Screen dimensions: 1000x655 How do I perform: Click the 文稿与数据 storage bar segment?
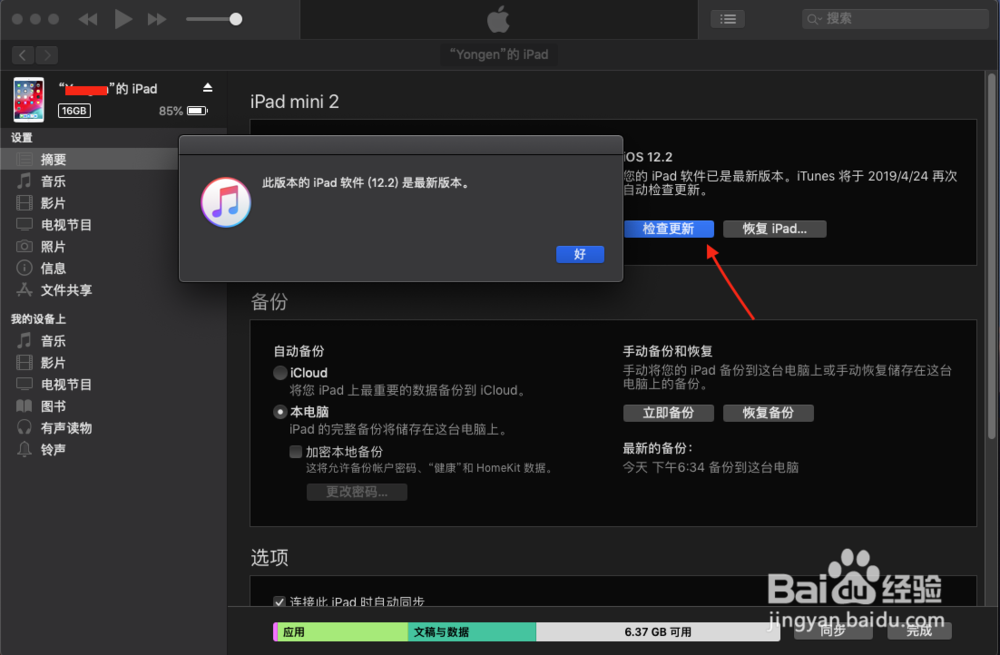(472, 632)
